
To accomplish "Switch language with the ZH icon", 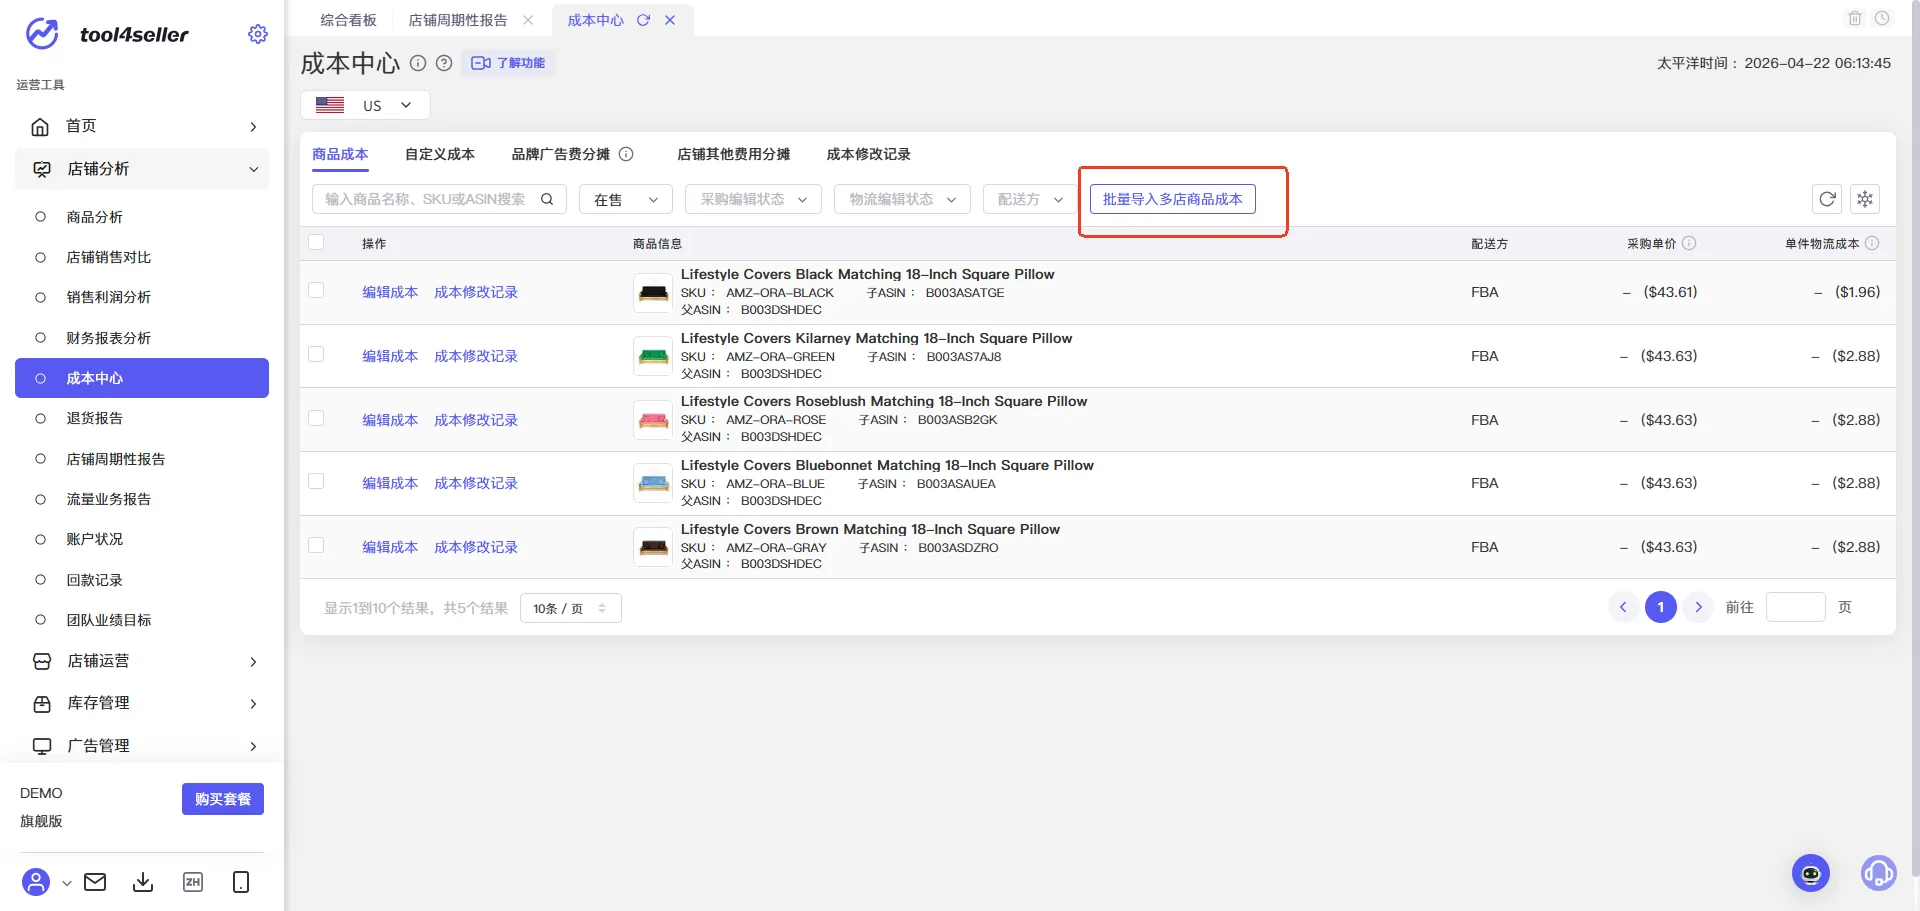I will pyautogui.click(x=193, y=882).
